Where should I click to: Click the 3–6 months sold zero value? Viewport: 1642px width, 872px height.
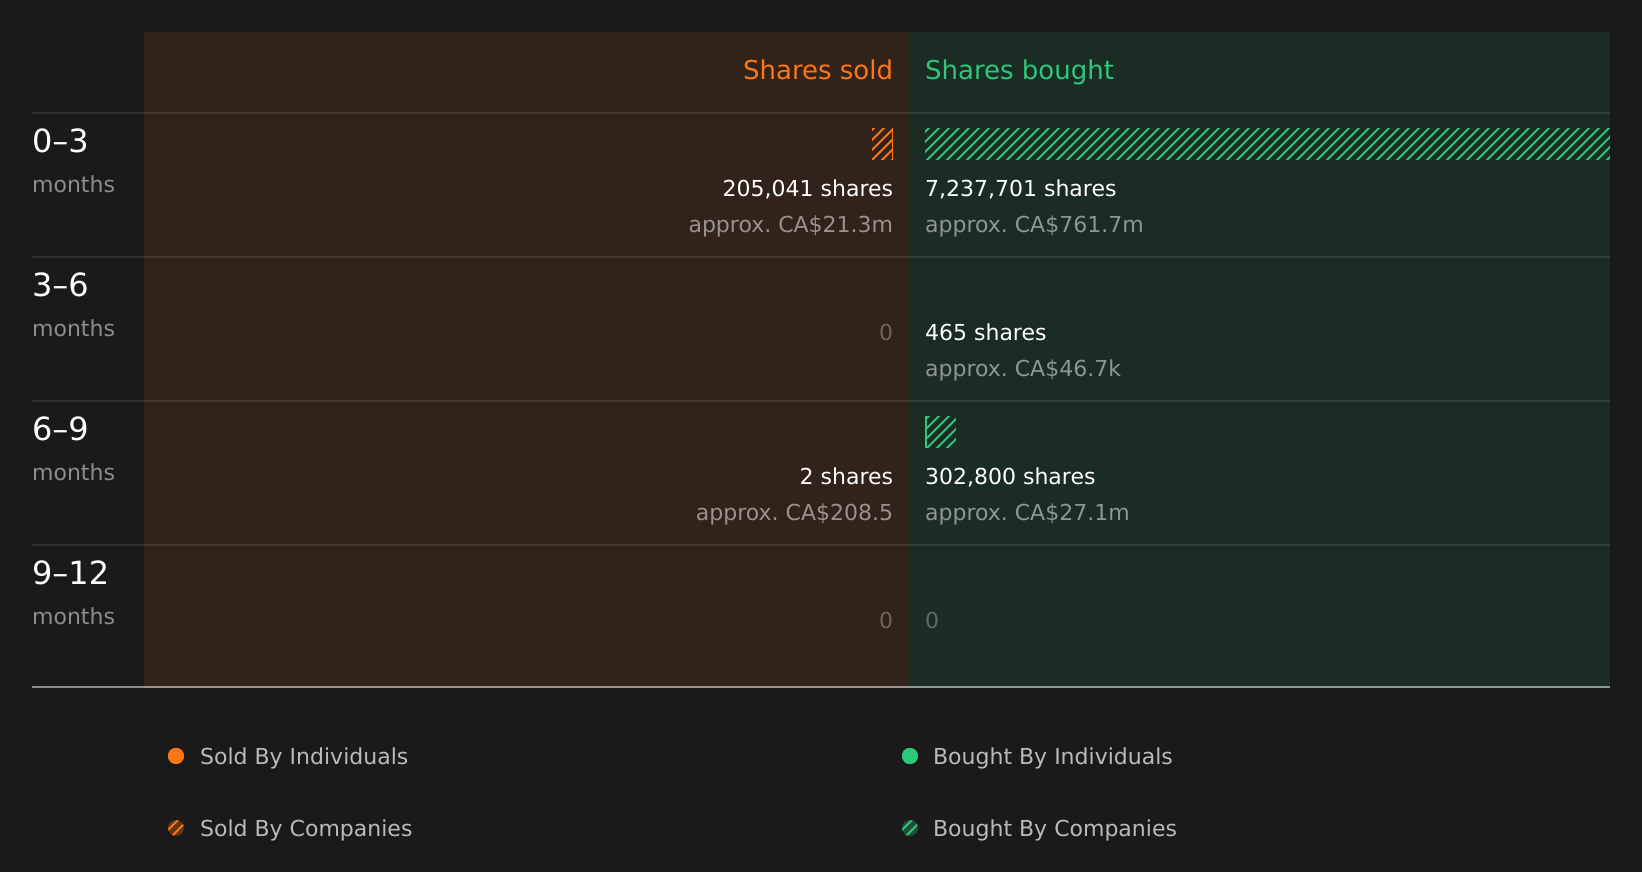click(x=886, y=333)
